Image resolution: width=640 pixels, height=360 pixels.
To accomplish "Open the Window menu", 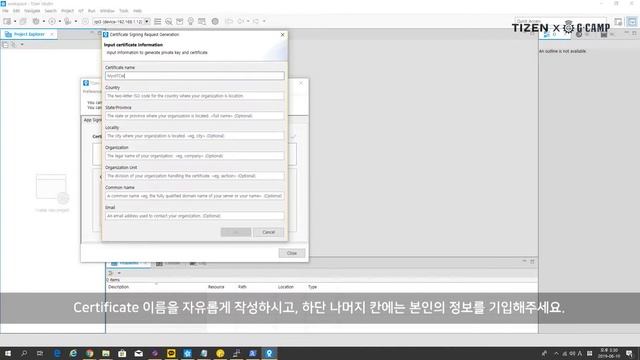I will pos(107,11).
